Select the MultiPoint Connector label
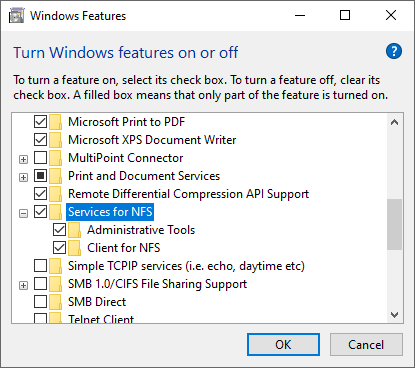The image size is (415, 368). coord(126,158)
